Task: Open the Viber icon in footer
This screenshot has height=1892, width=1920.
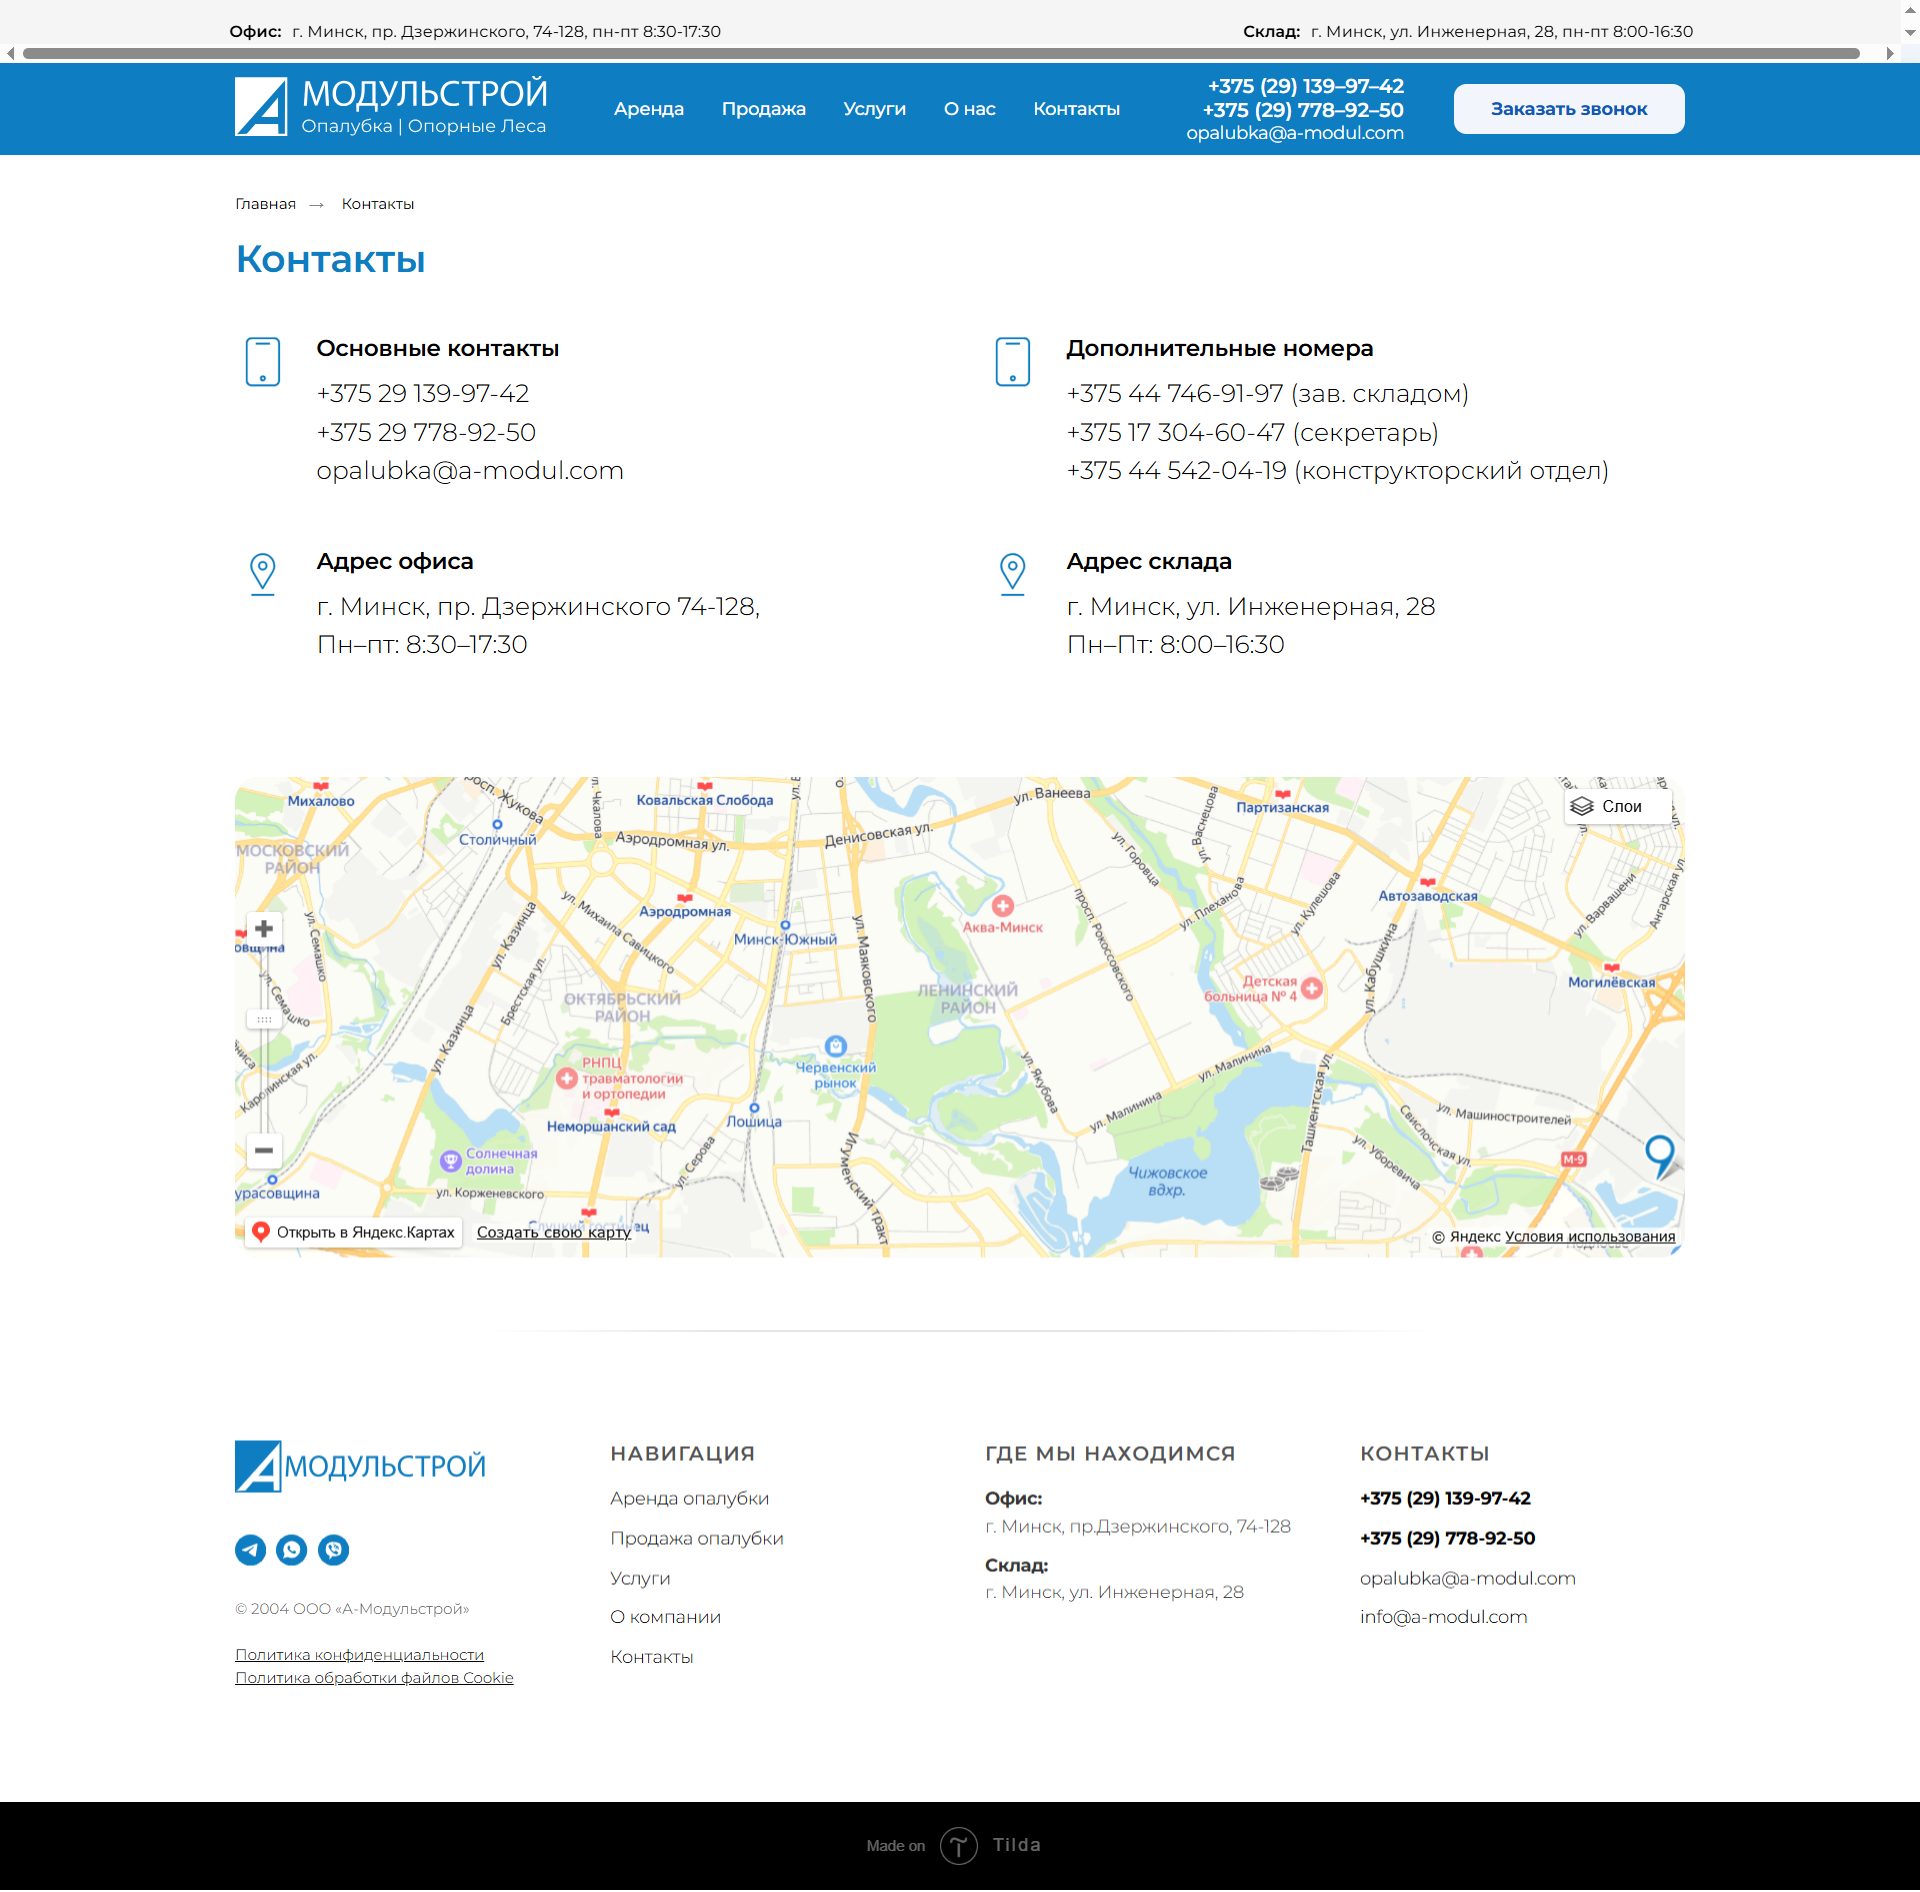Action: coord(333,1550)
